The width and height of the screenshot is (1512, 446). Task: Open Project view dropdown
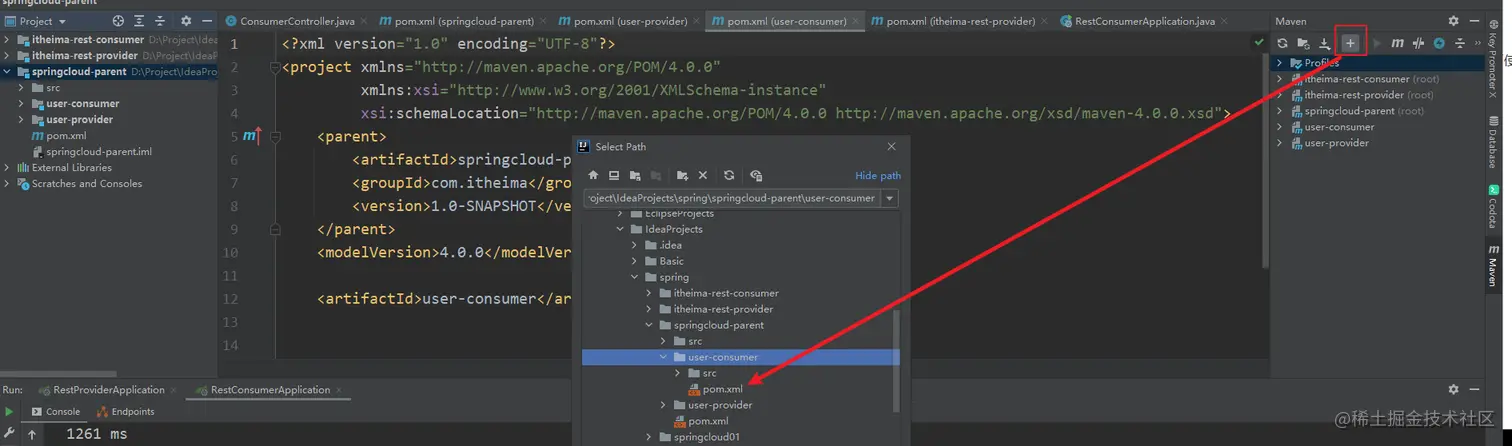click(41, 21)
